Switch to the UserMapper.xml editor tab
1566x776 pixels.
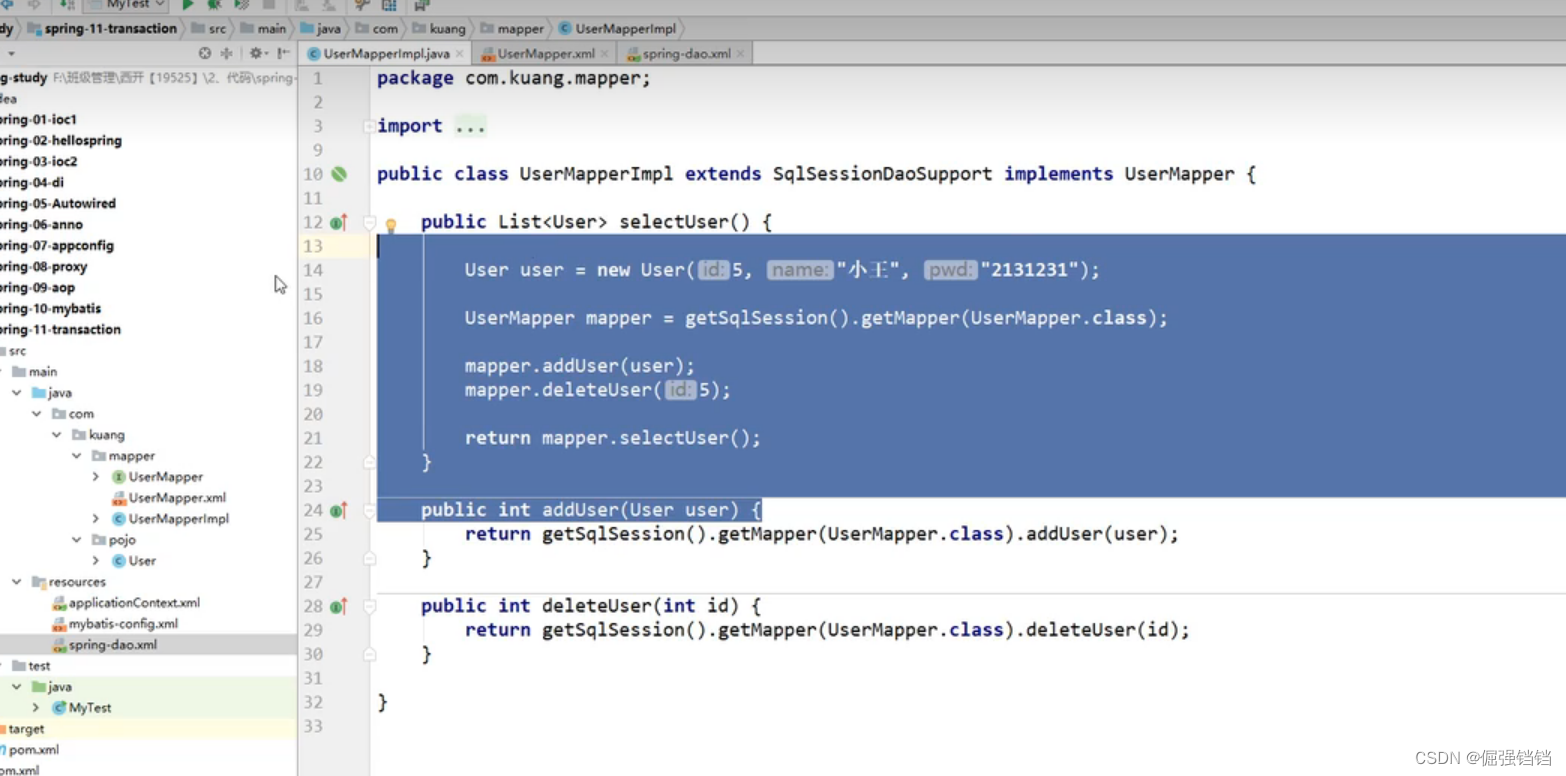point(546,54)
